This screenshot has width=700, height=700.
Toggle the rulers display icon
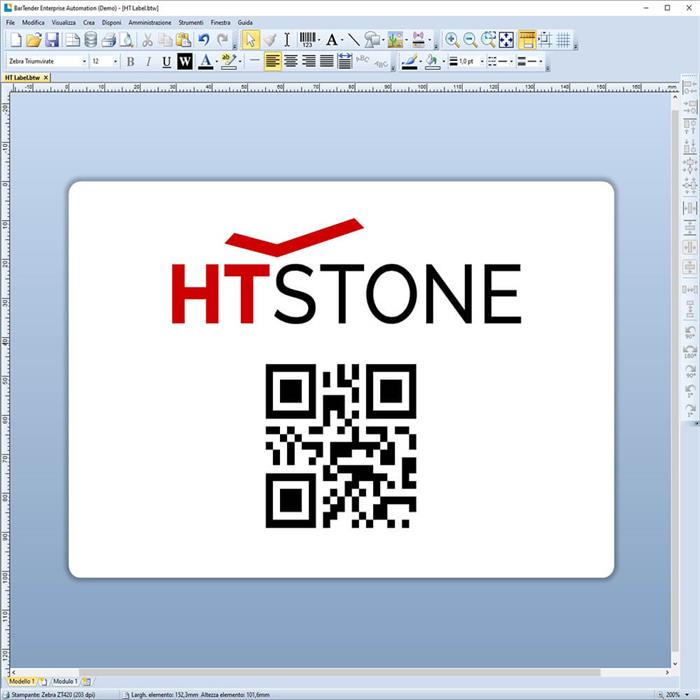pyautogui.click(x=527, y=40)
